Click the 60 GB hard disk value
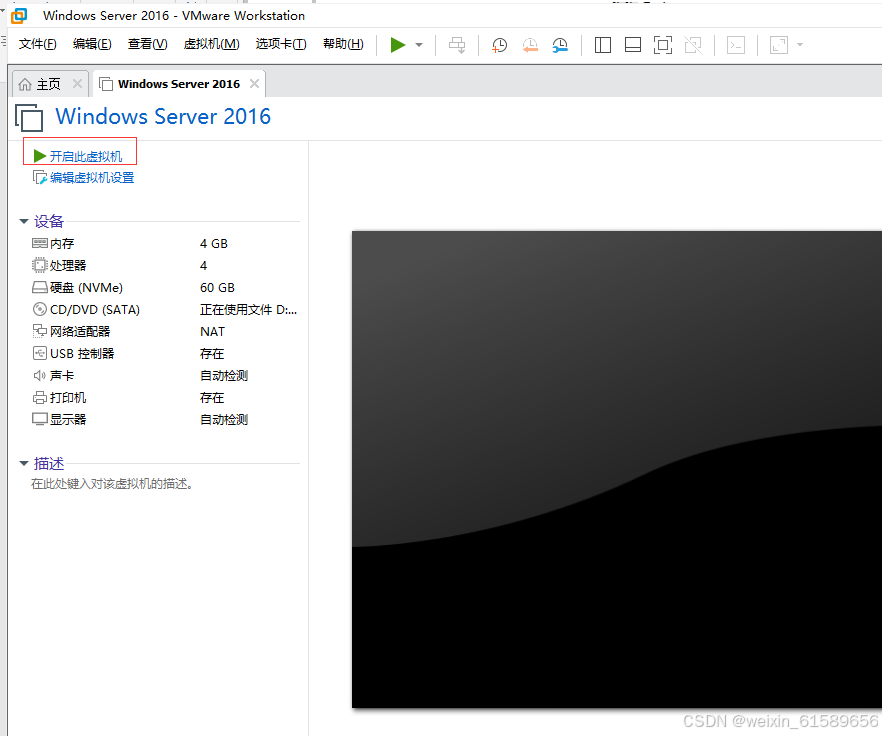 tap(217, 288)
